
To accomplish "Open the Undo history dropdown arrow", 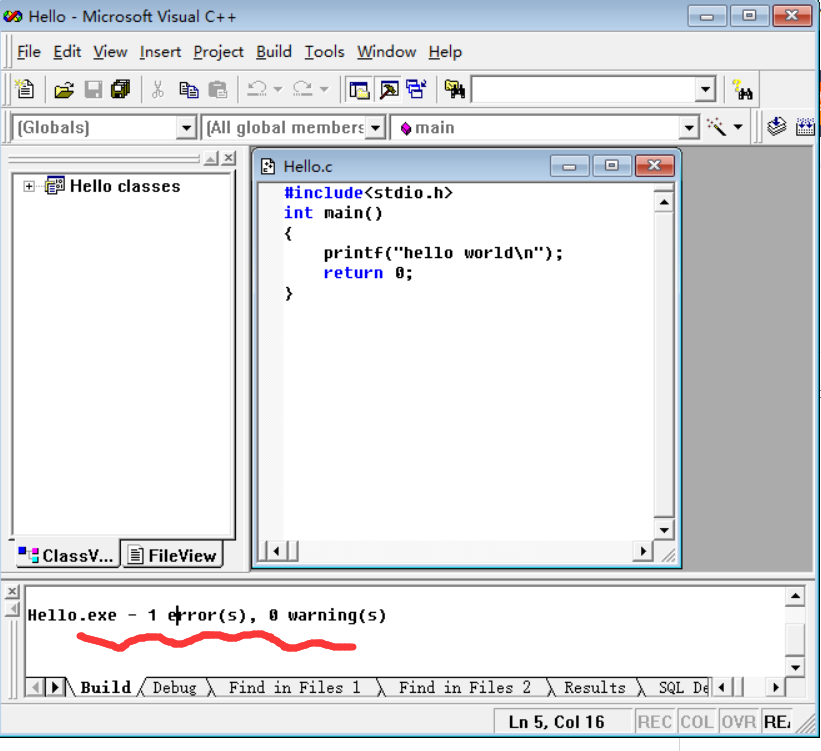I will click(x=278, y=89).
